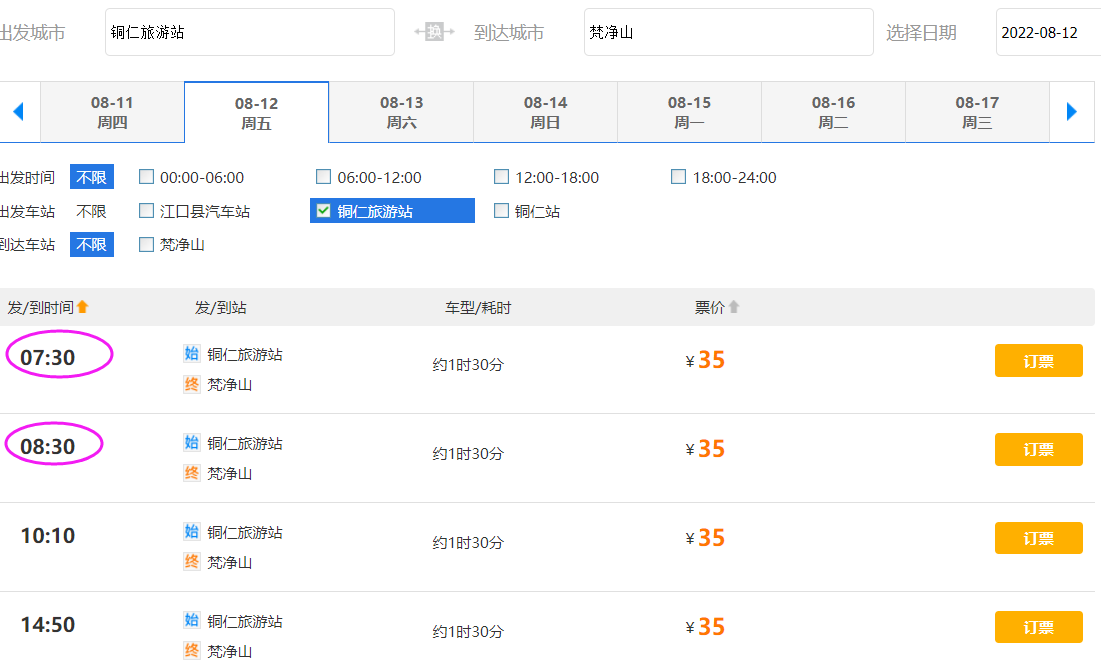Enable the 00:00-06:00 departure time checkbox
The width and height of the screenshot is (1101, 669).
[147, 177]
